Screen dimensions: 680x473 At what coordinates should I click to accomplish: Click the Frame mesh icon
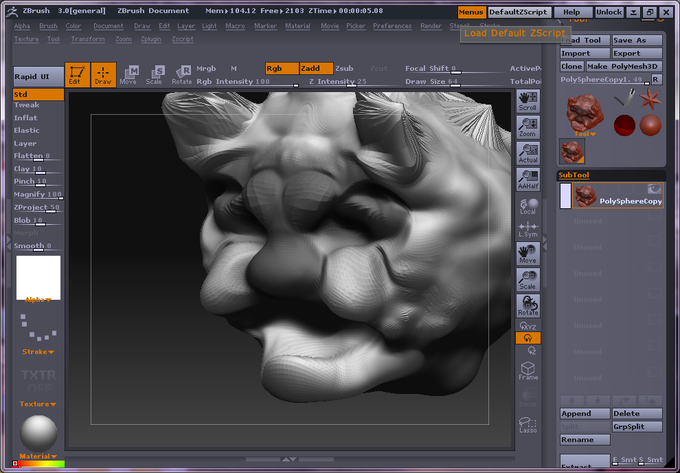[x=528, y=371]
